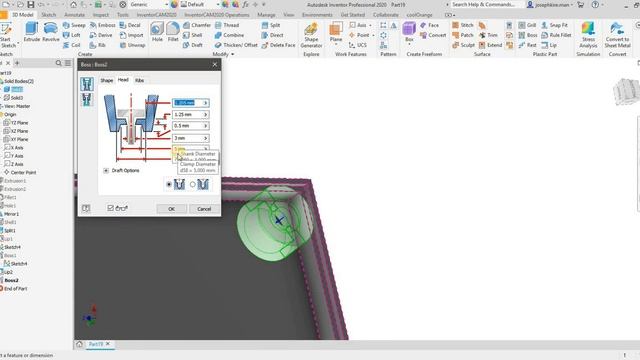The image size is (640, 360).
Task: Select the Fillet tool
Action: pyautogui.click(x=173, y=32)
